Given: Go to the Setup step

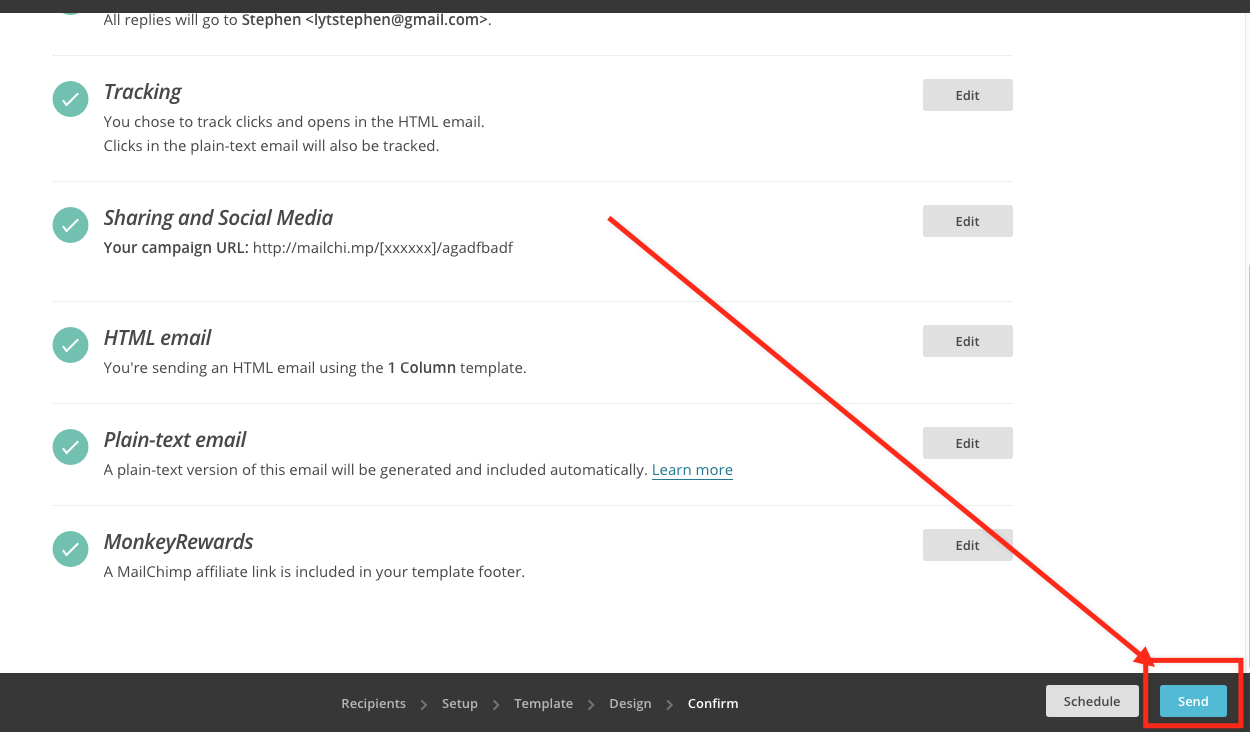Looking at the screenshot, I should pos(460,703).
